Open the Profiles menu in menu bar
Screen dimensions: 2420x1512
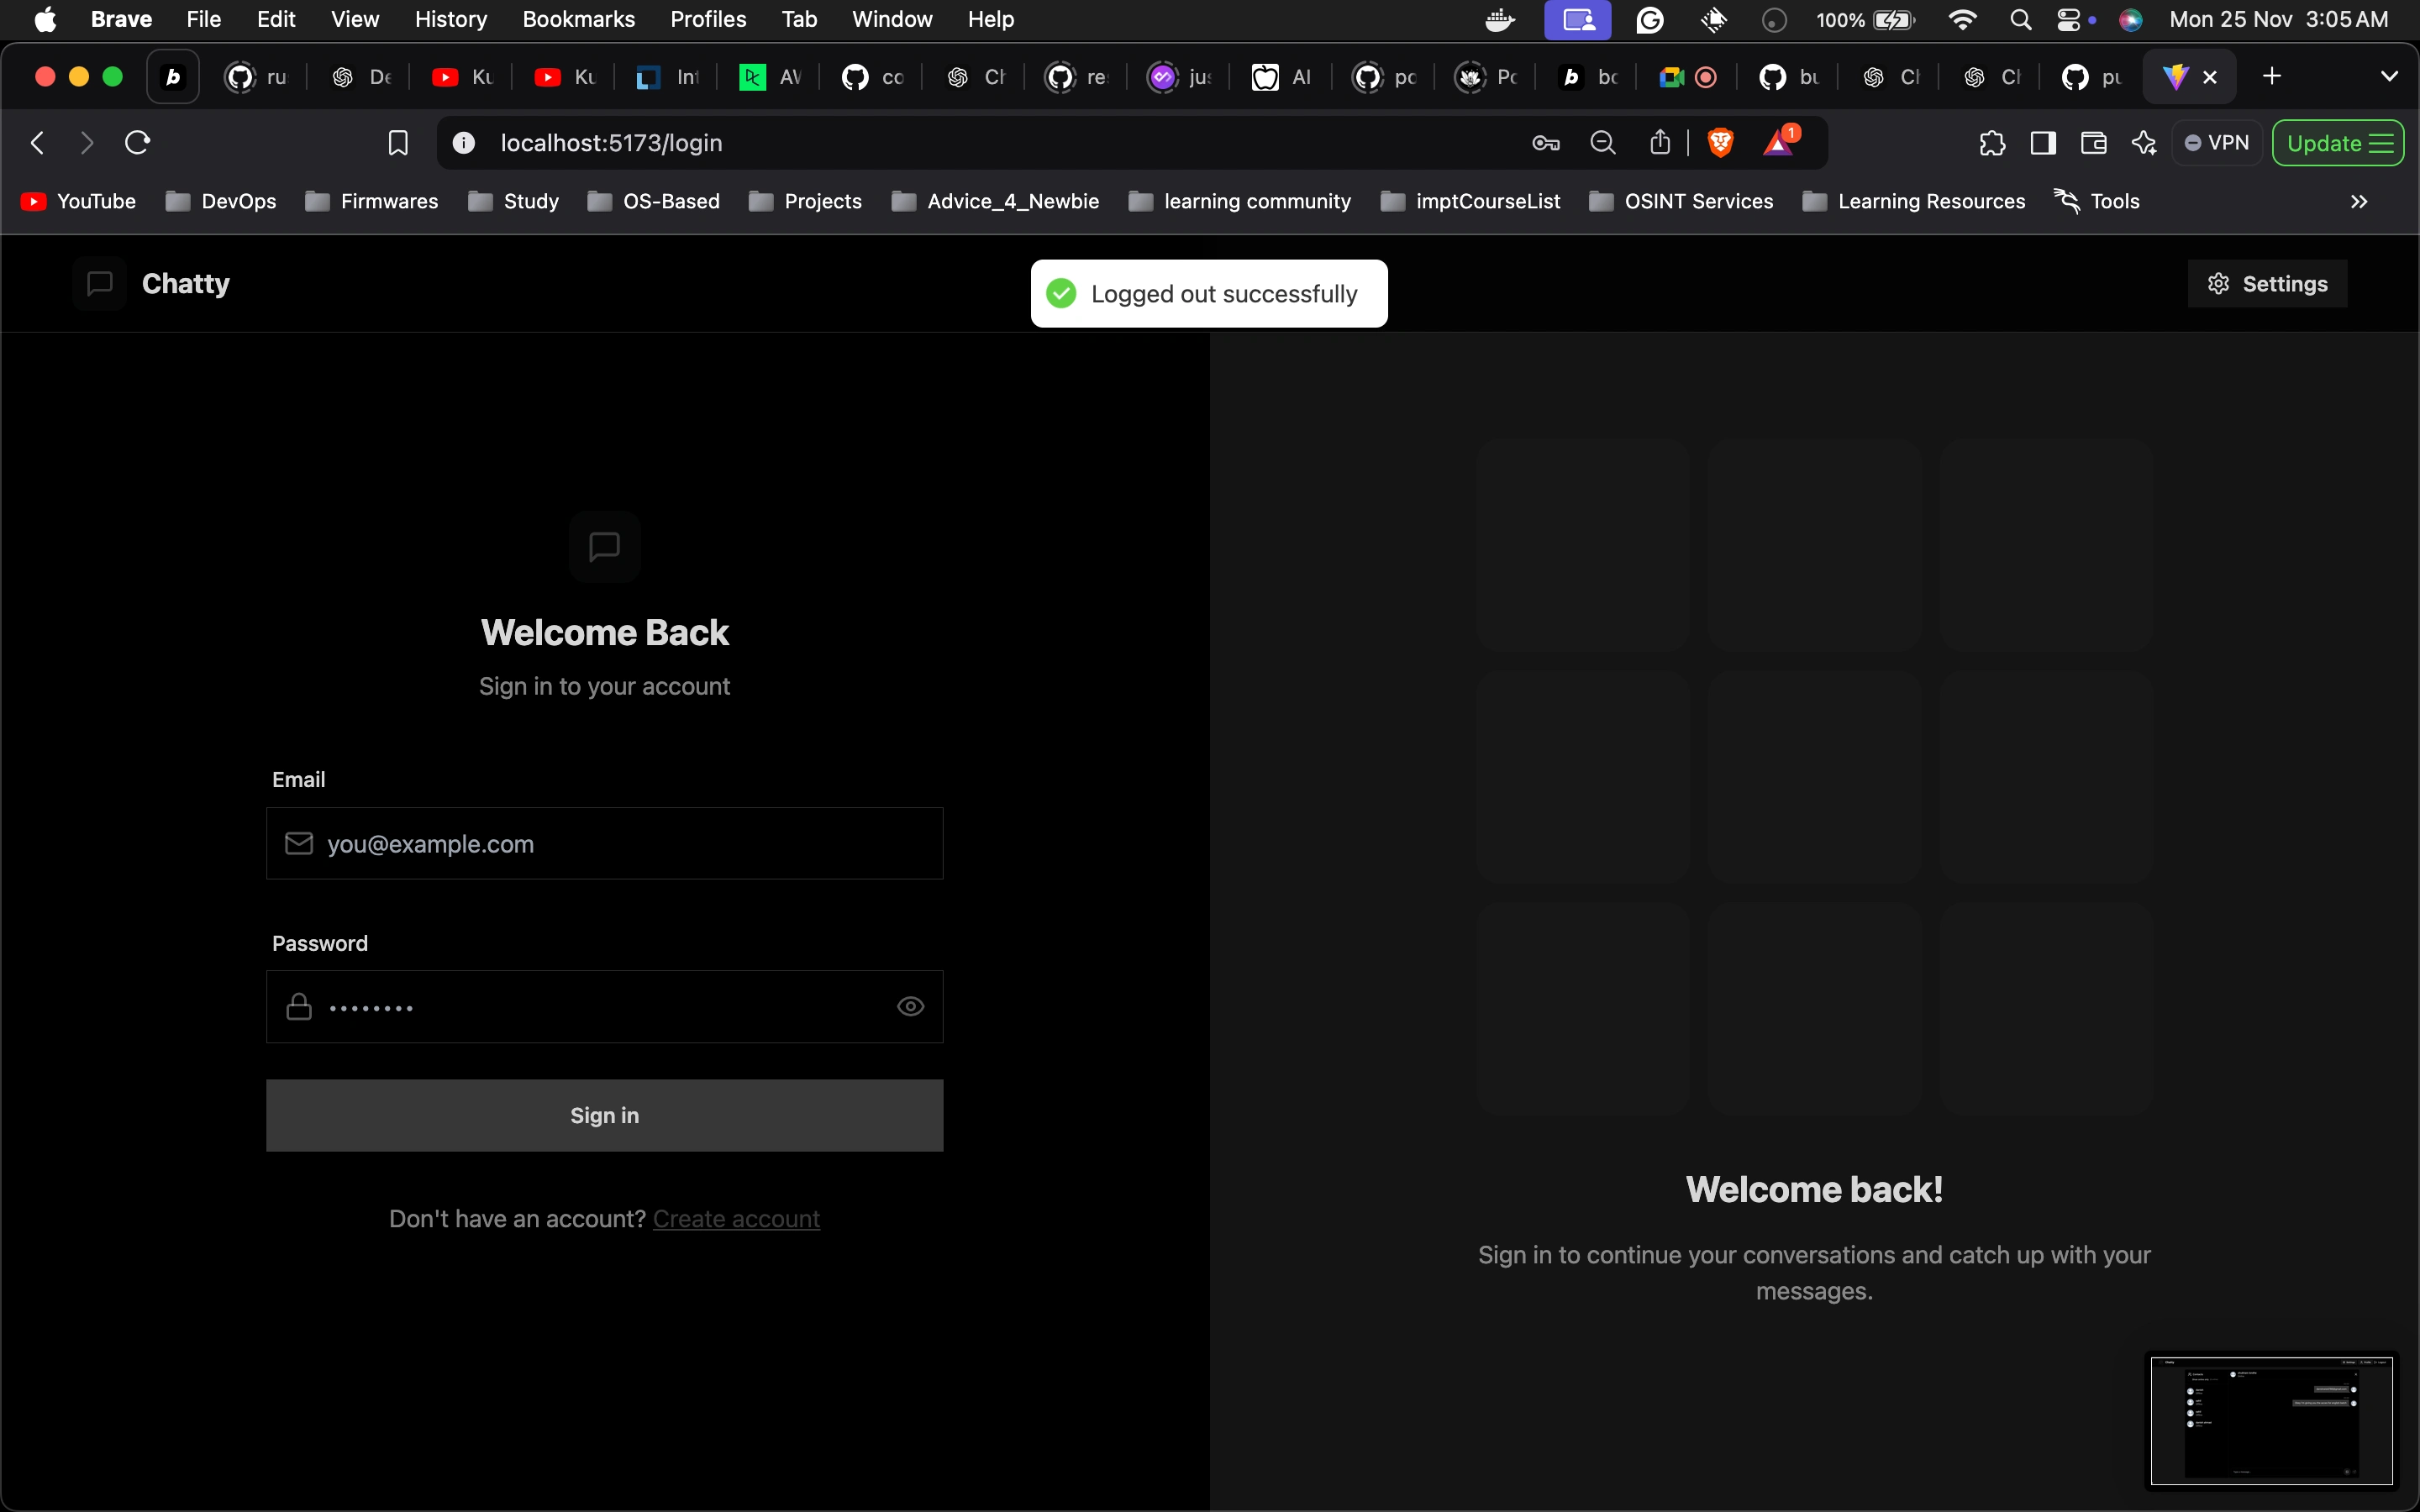(708, 19)
